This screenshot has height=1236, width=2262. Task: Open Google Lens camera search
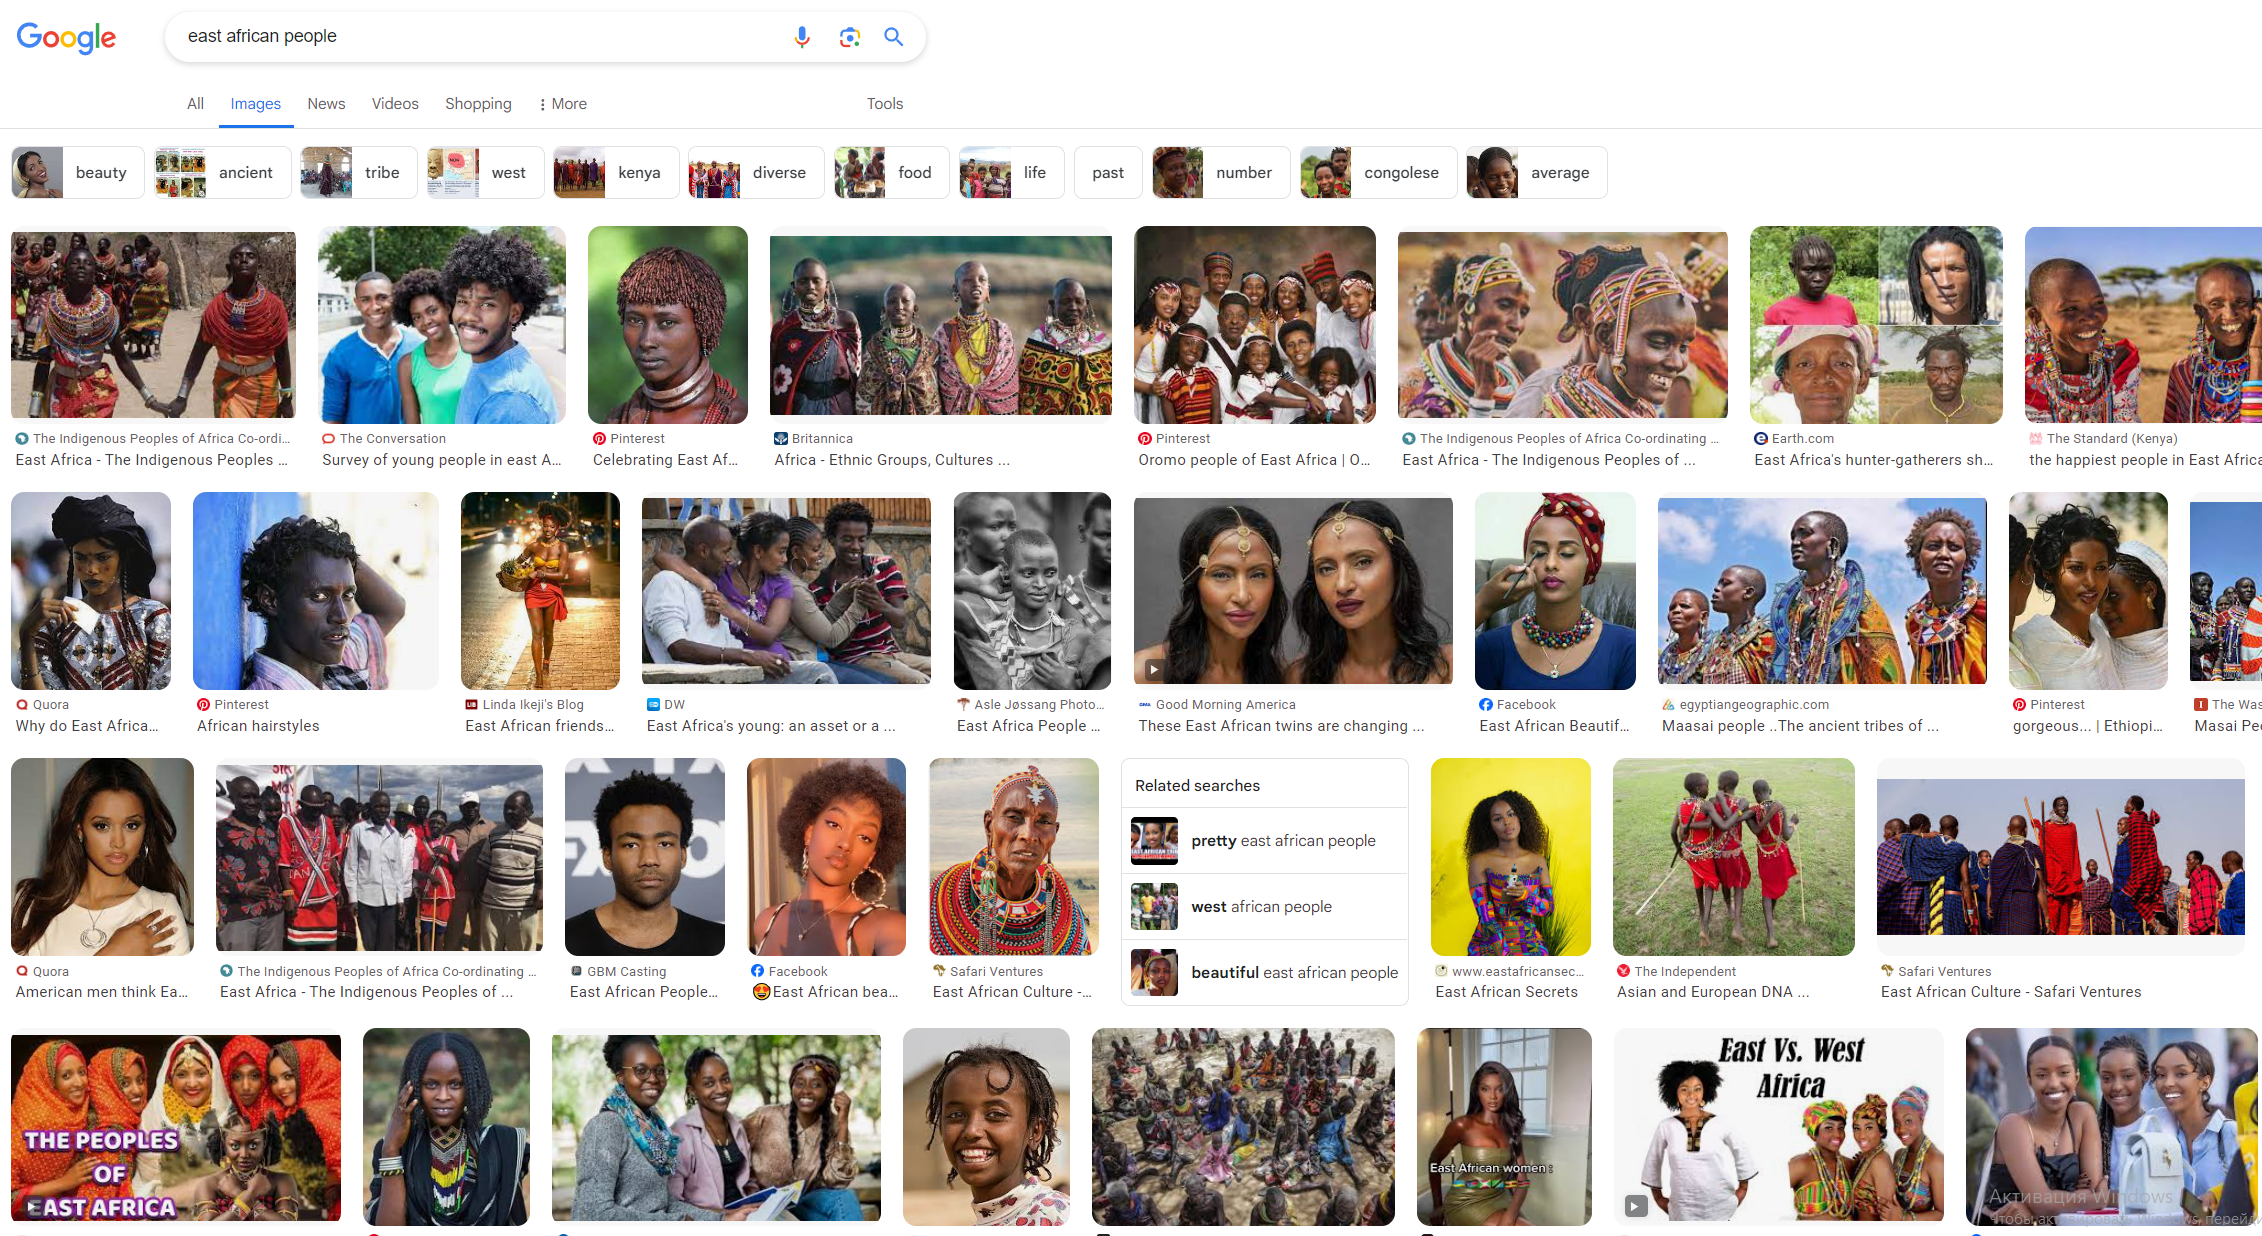(849, 37)
